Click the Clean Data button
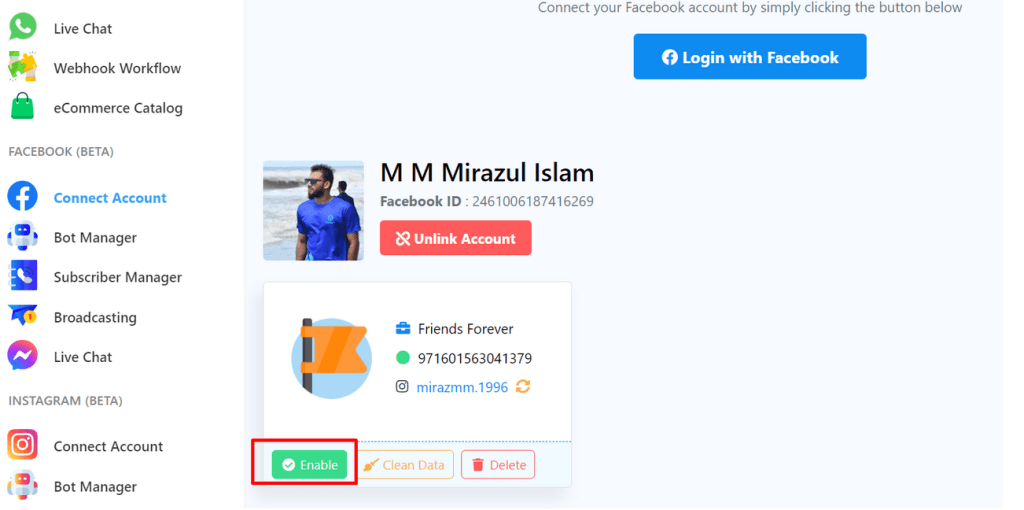Screen dimensions: 1024x510 pos(404,465)
